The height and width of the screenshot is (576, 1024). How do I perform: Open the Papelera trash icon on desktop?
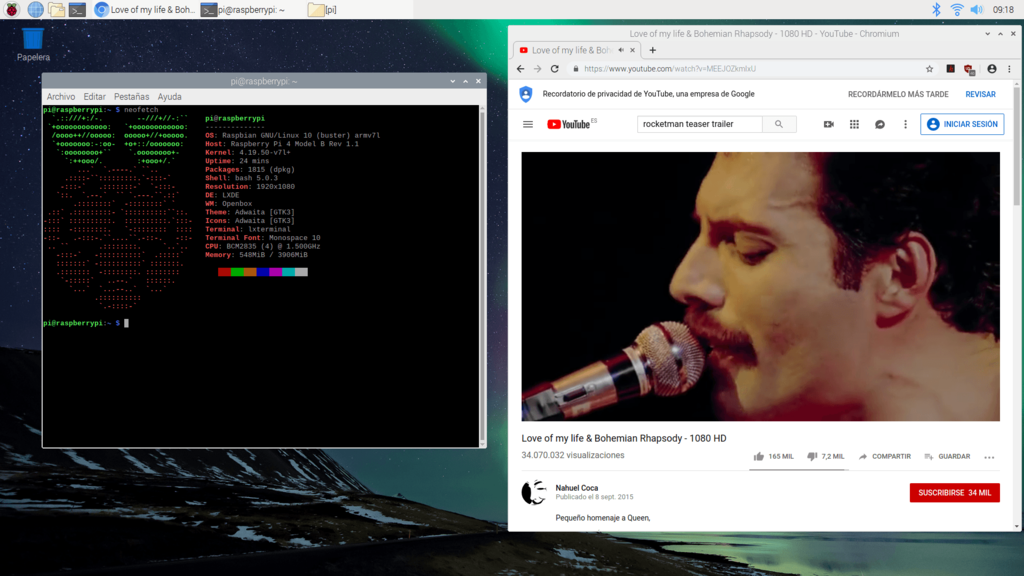pos(33,40)
